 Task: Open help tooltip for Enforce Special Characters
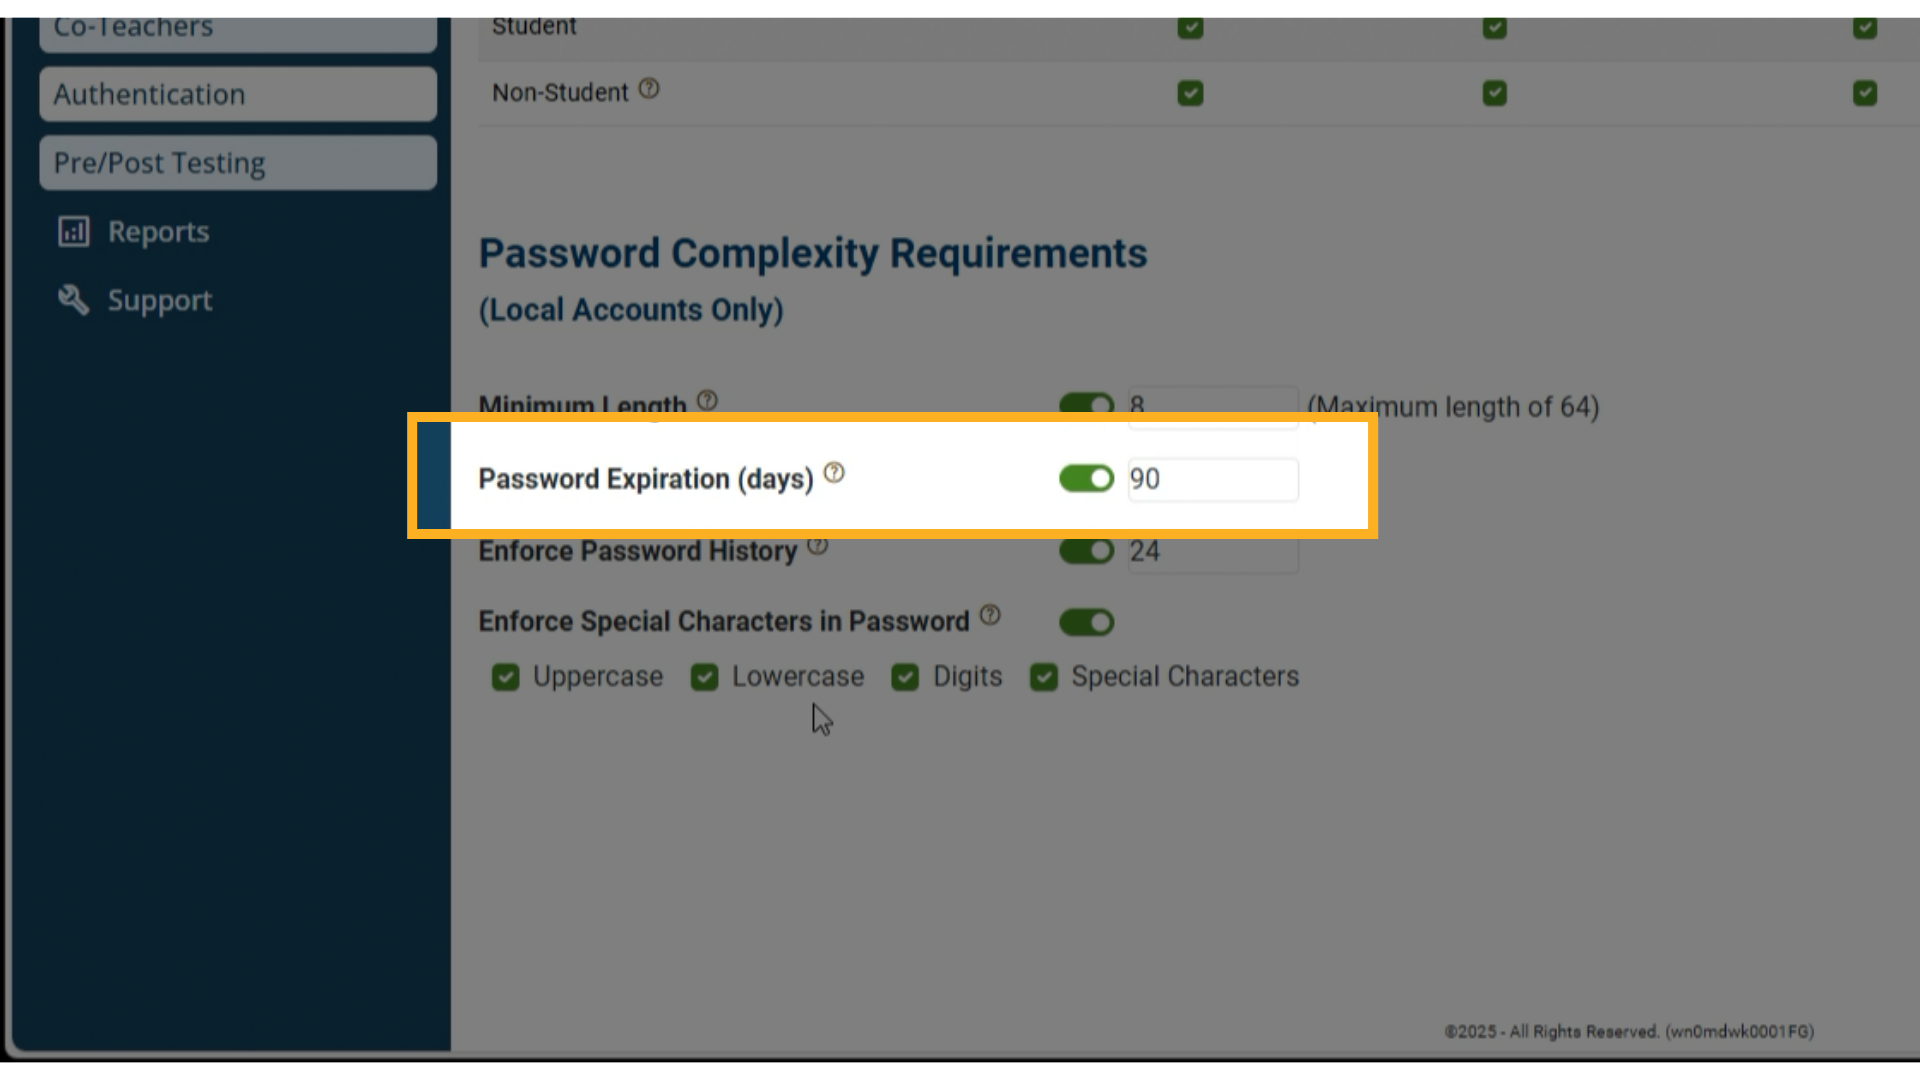coord(991,615)
